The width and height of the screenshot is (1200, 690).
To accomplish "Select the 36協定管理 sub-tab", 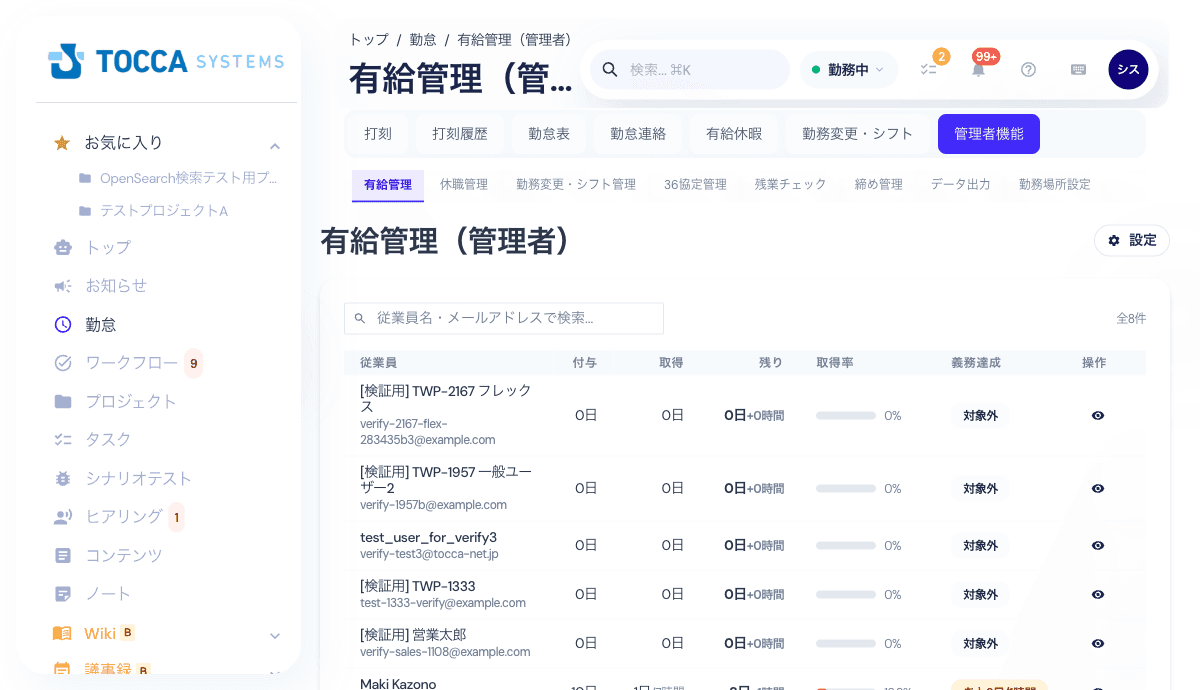I will click(x=695, y=185).
